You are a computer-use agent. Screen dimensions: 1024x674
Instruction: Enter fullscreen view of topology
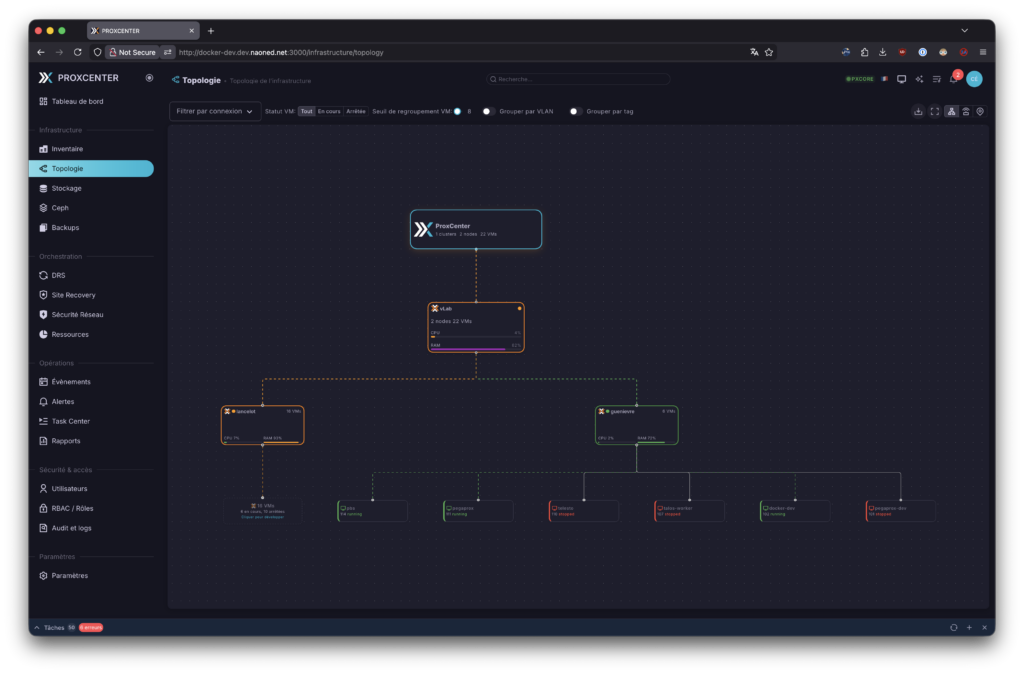[935, 112]
